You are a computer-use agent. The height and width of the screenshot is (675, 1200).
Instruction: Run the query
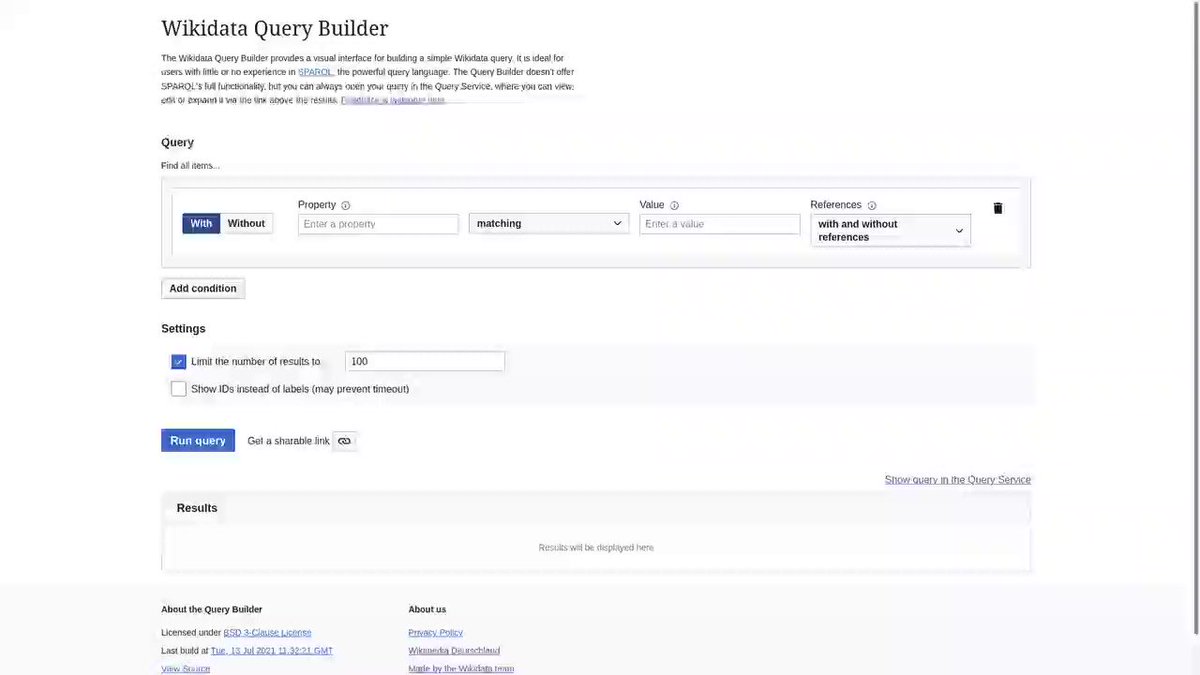[198, 441]
